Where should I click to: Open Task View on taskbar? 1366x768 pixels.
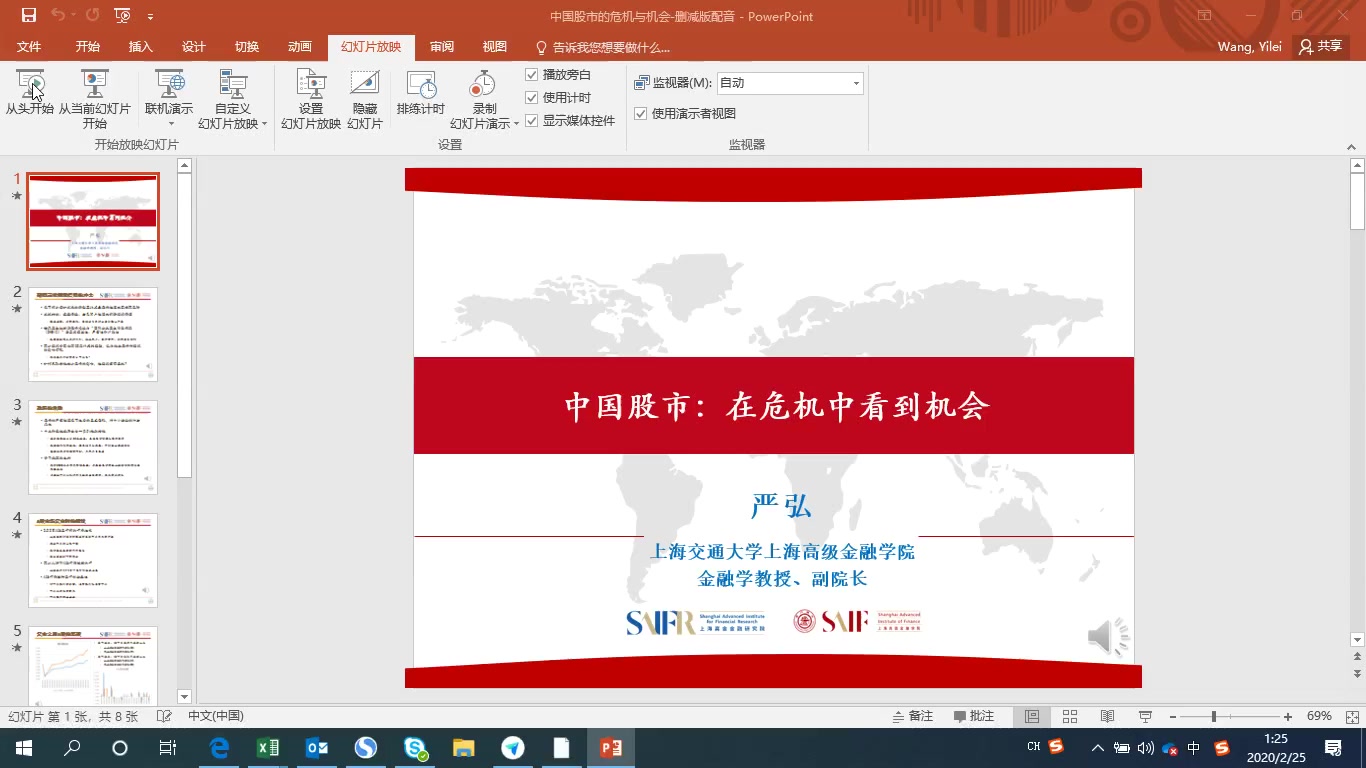coord(168,748)
